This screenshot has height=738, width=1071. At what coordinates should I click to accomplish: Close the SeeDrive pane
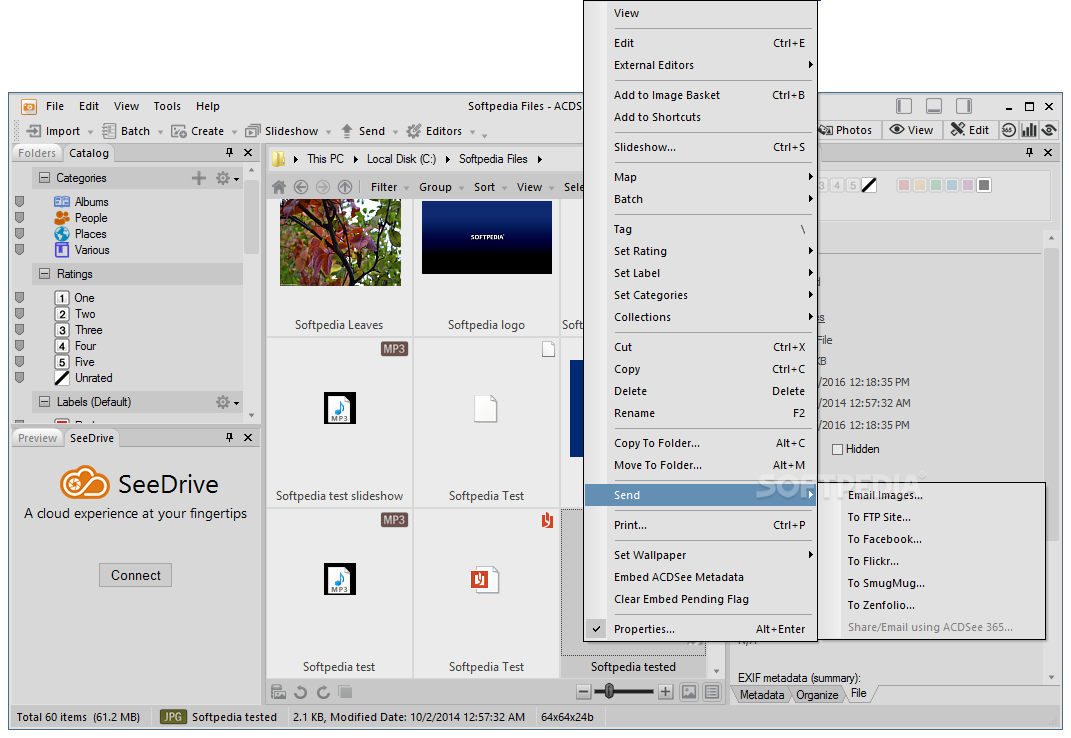click(248, 437)
